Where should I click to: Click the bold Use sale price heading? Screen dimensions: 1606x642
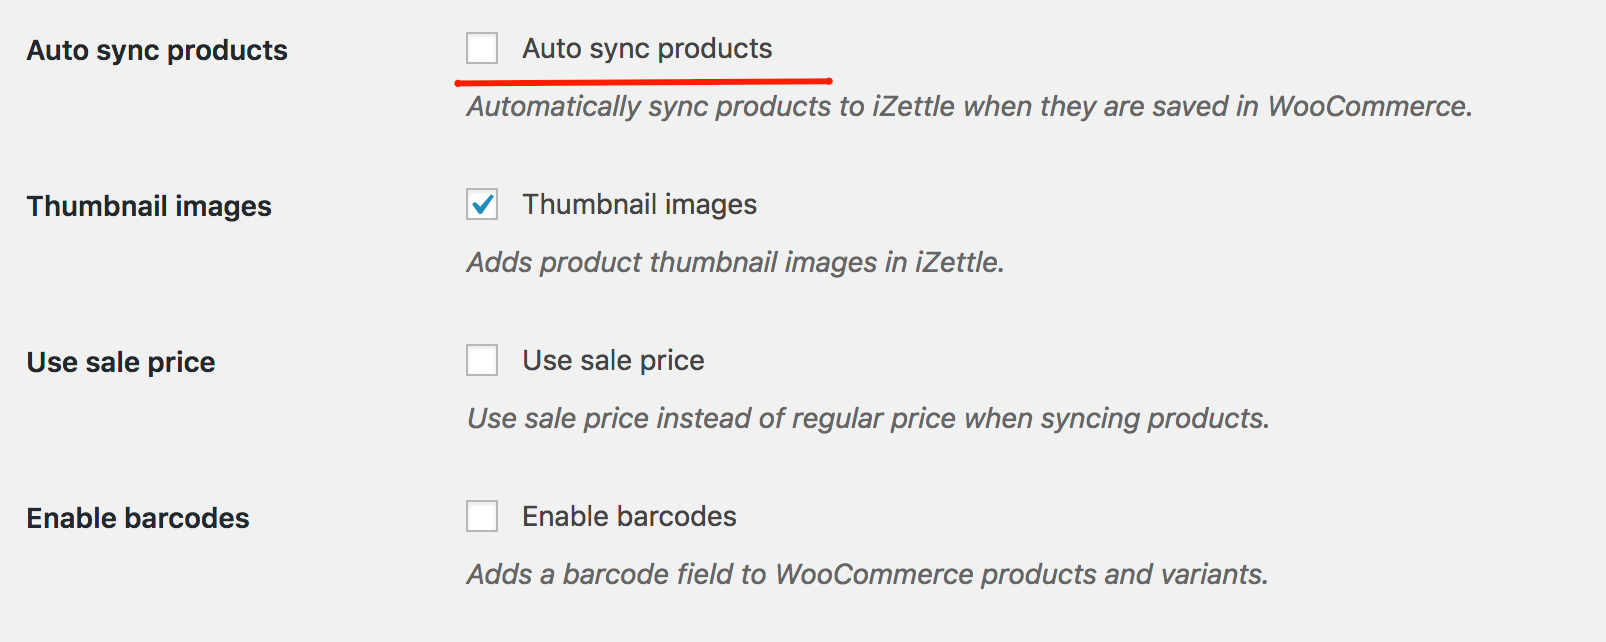(120, 362)
